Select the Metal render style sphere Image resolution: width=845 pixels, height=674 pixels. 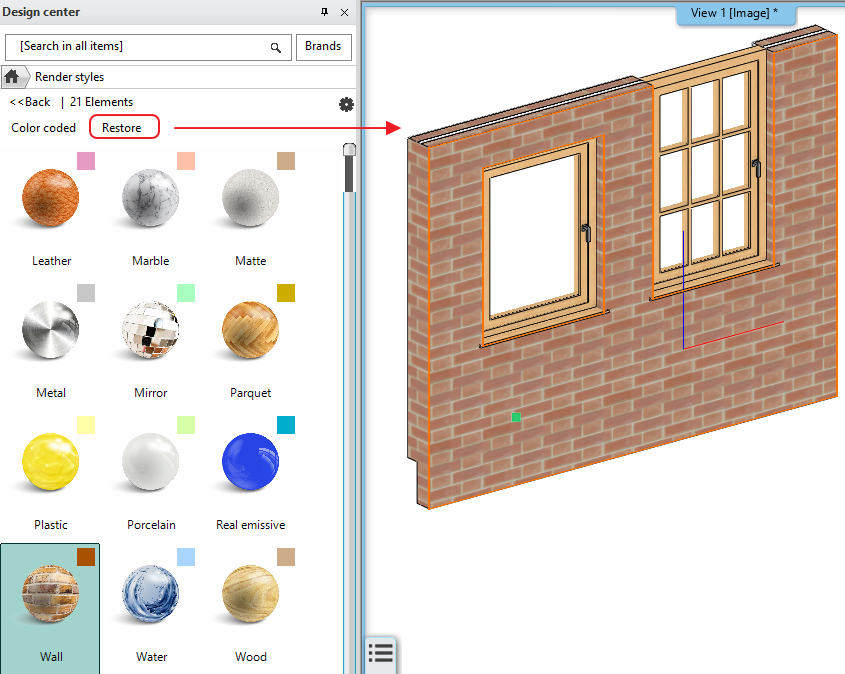[51, 330]
